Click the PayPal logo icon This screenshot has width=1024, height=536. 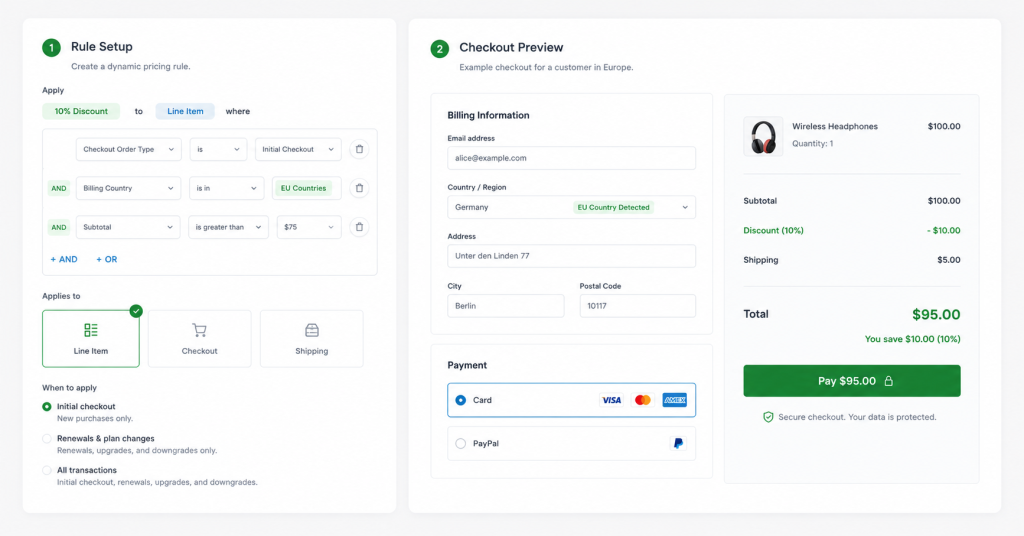pyautogui.click(x=678, y=443)
